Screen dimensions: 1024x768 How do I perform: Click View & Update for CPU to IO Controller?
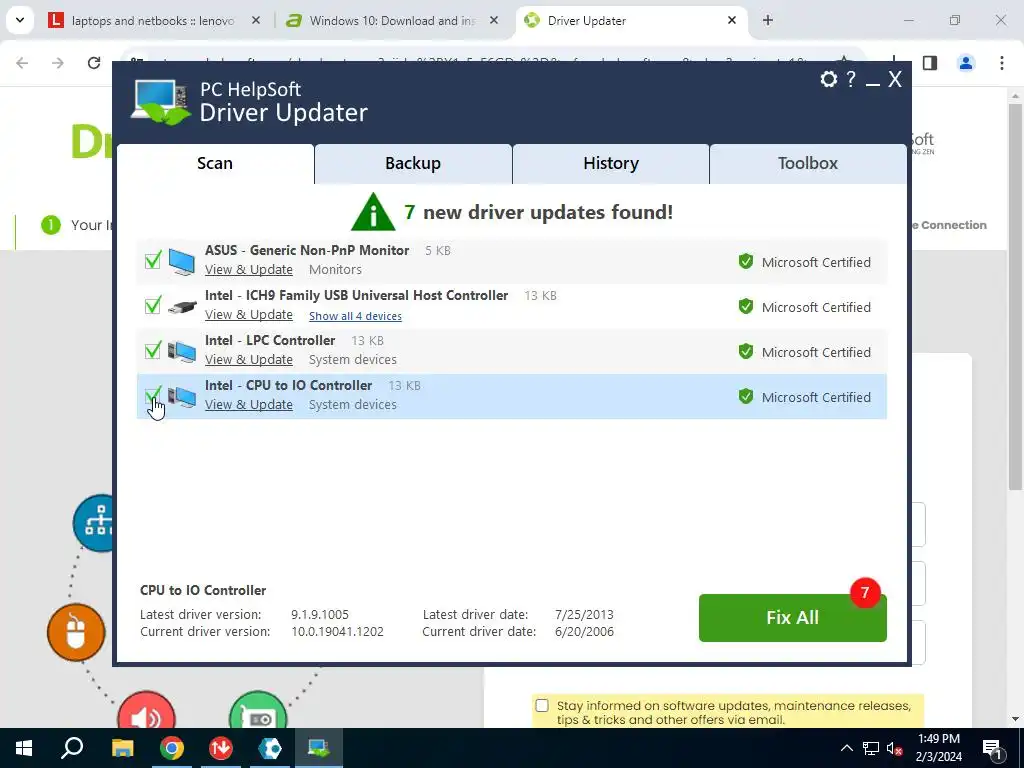(249, 405)
